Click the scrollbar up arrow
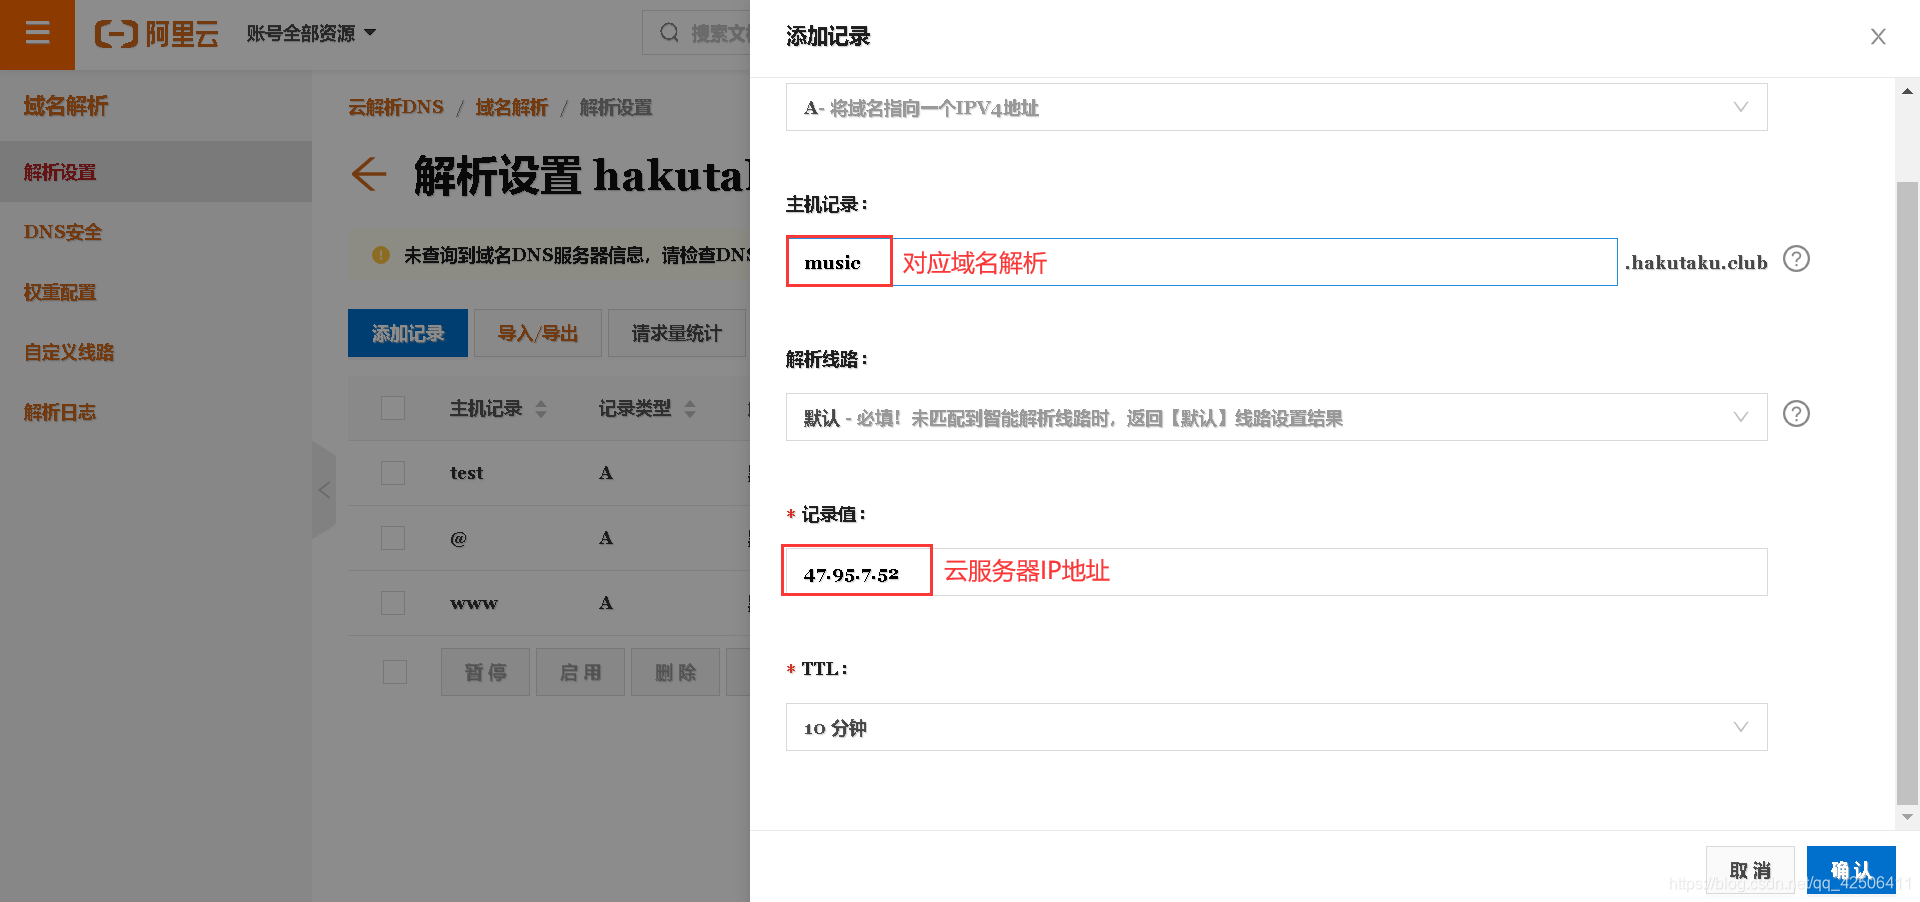This screenshot has width=1920, height=902. [1907, 91]
